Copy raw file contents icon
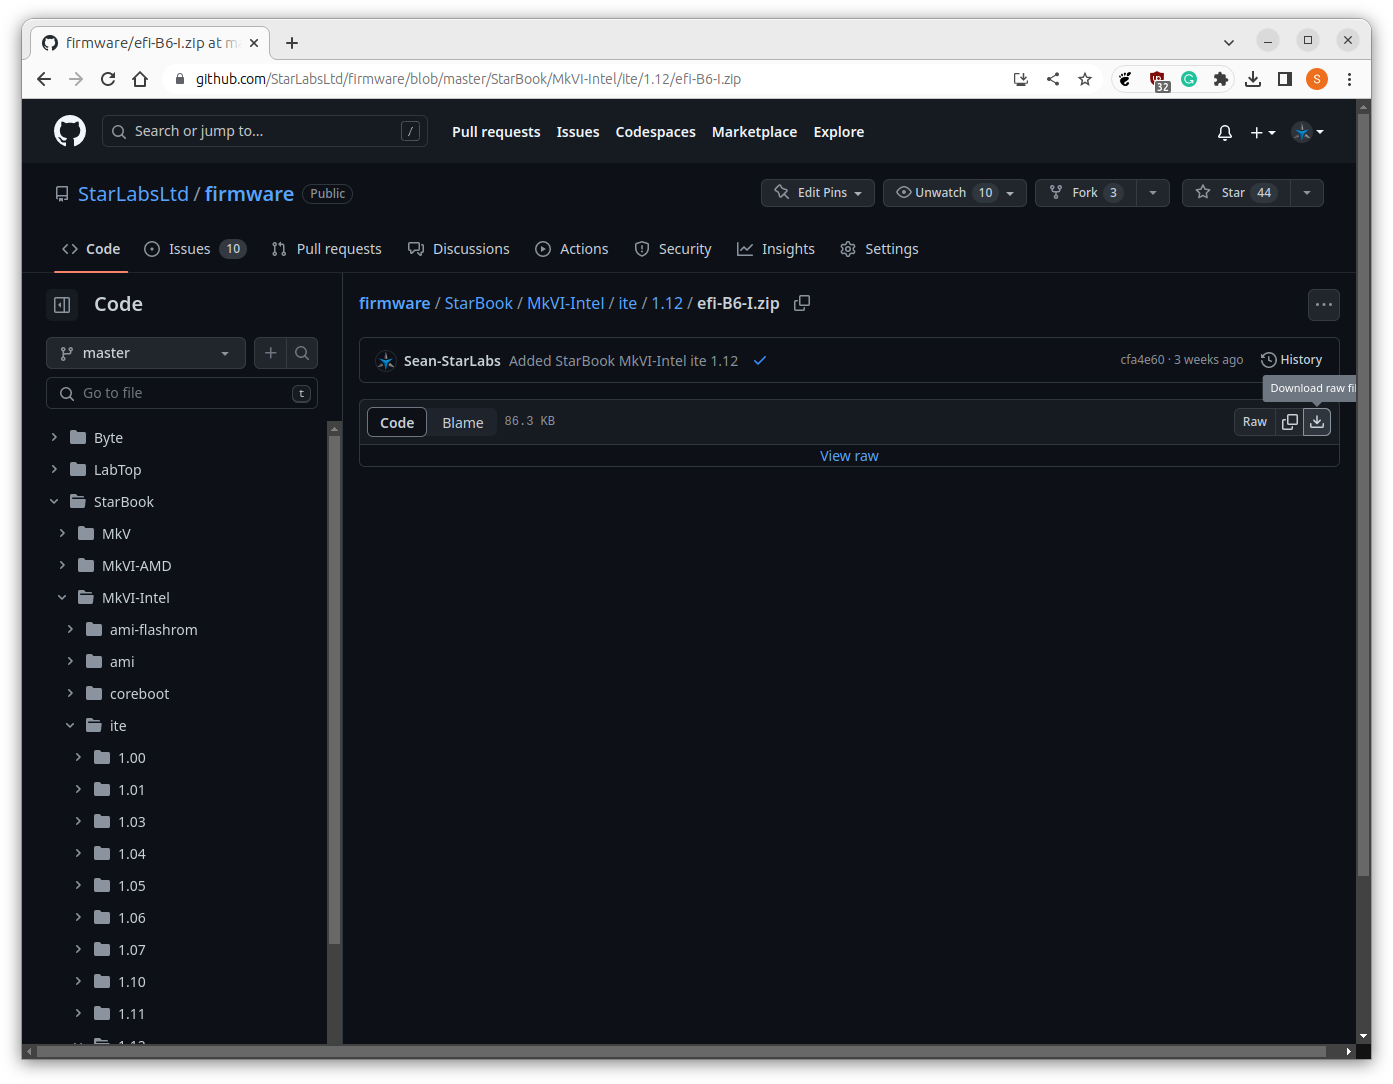Screen dimensions: 1393x1084 pyautogui.click(x=1289, y=422)
